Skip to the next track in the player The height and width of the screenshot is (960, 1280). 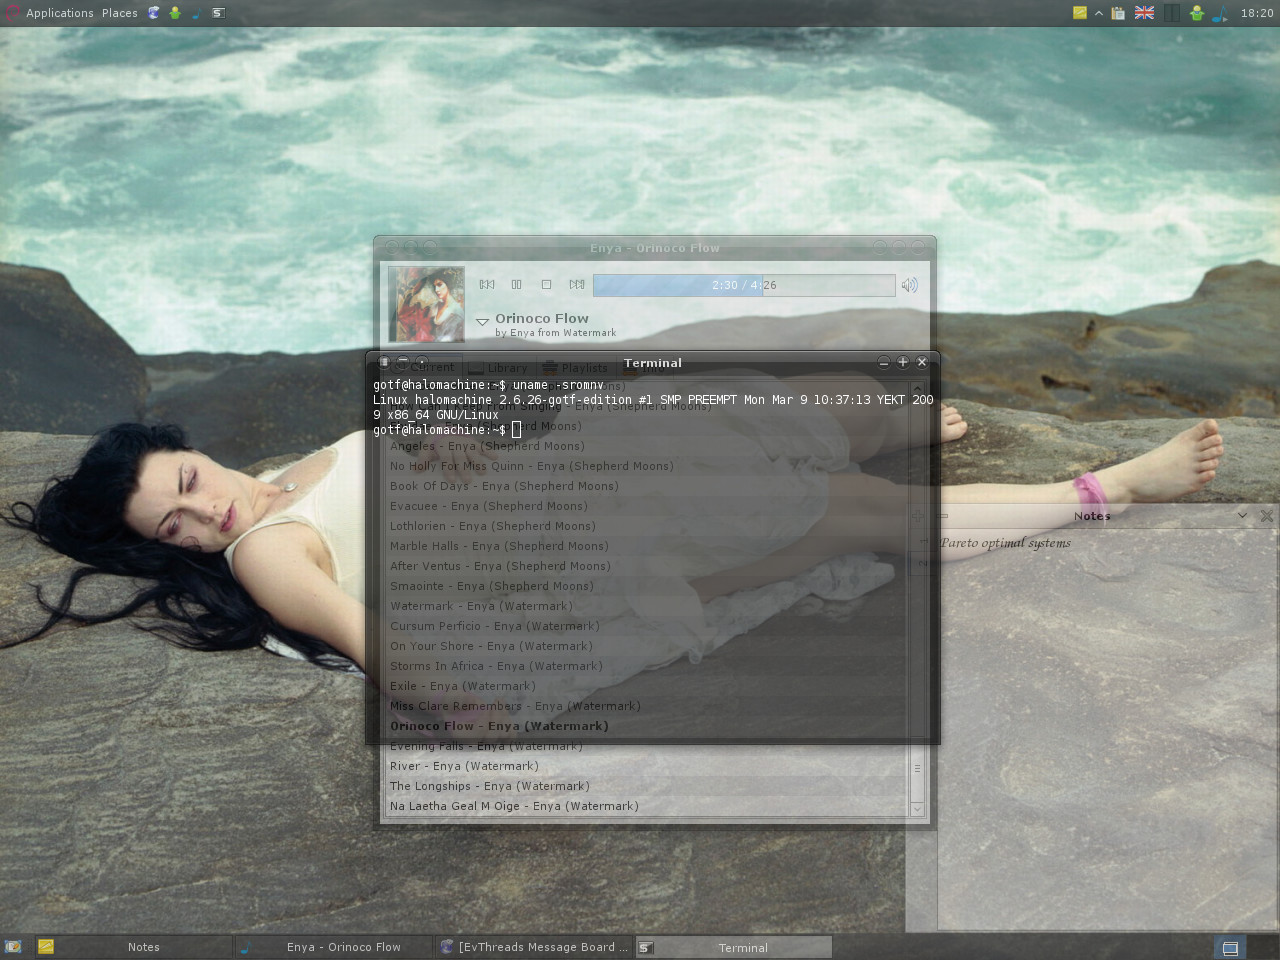(x=577, y=285)
